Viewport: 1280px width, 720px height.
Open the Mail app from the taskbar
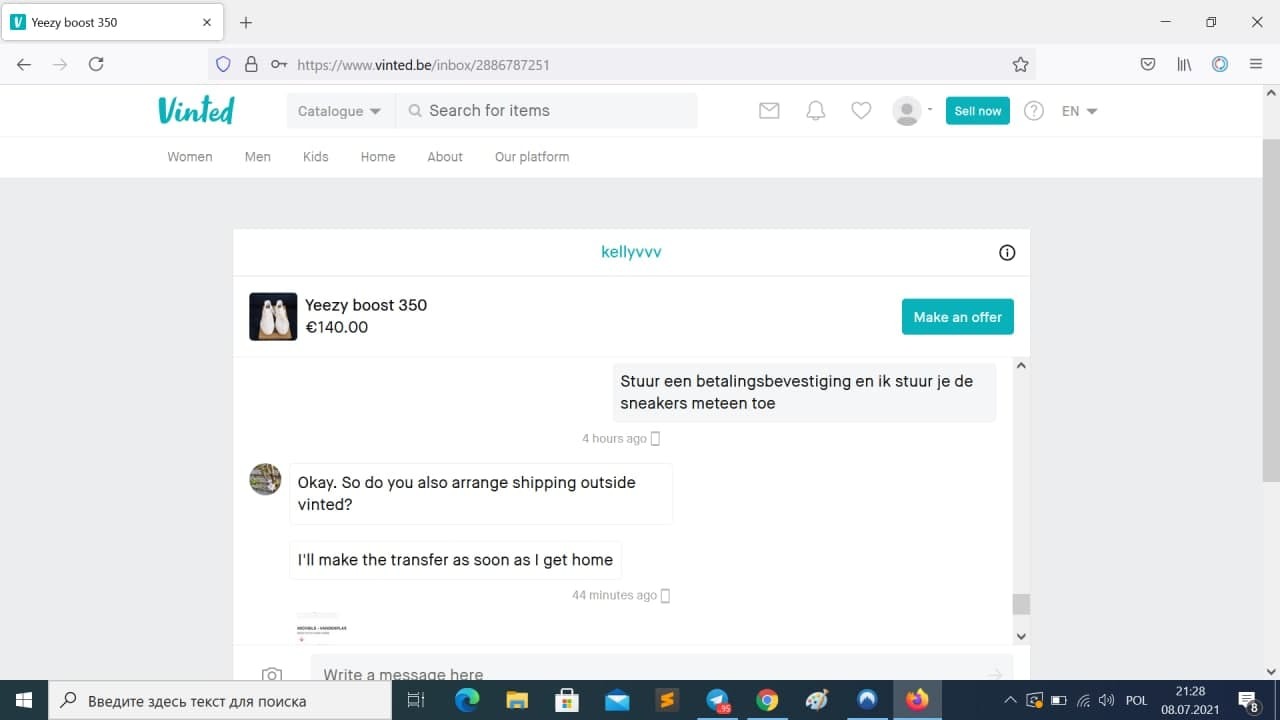coord(617,700)
